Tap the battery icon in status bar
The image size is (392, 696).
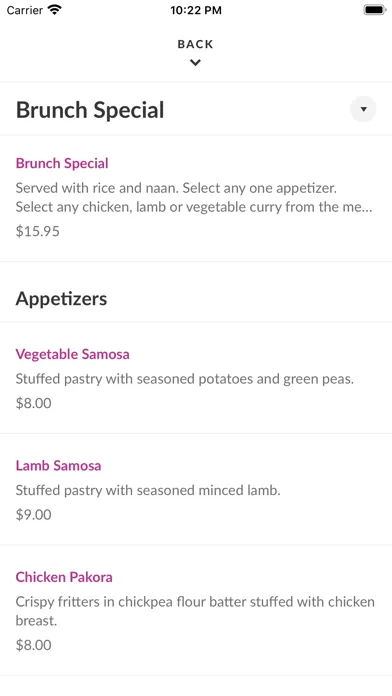tap(375, 10)
